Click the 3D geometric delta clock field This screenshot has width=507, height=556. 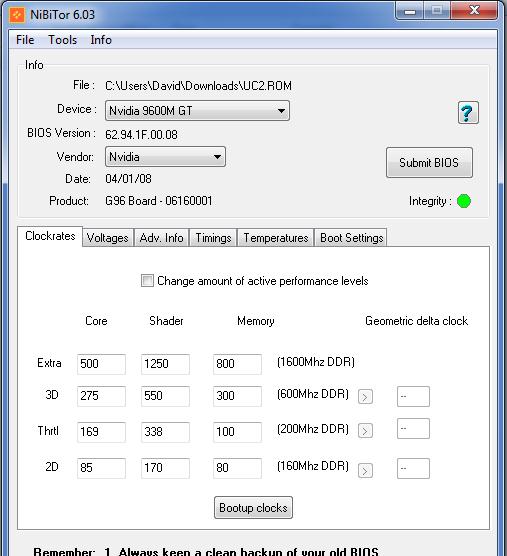(x=413, y=396)
